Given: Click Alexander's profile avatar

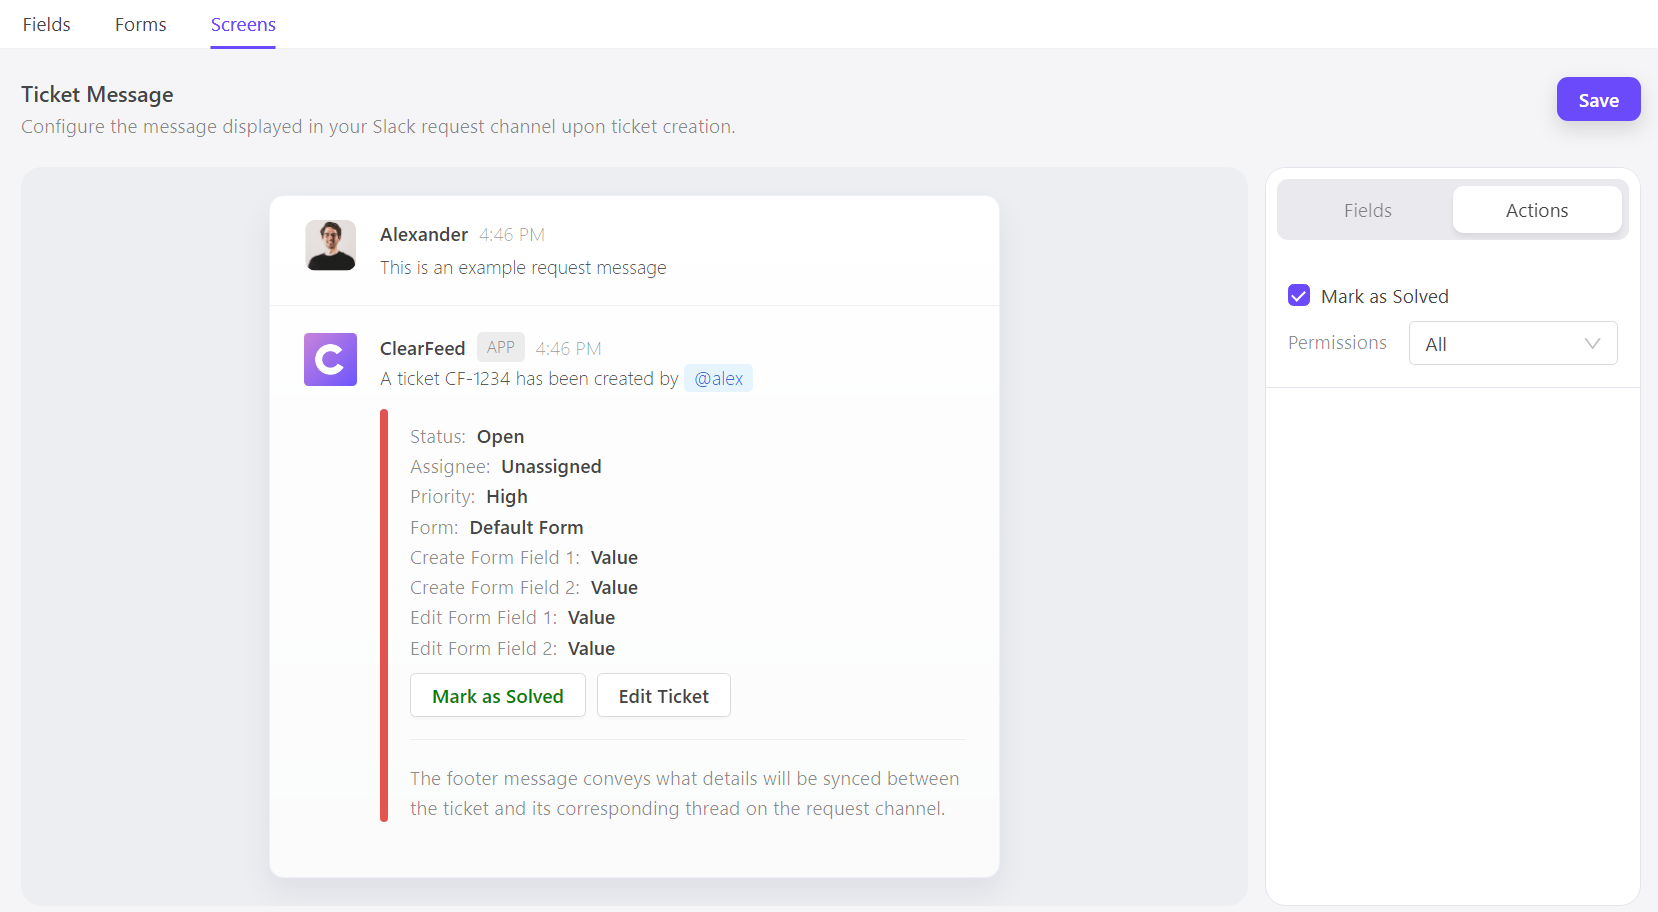Looking at the screenshot, I should coord(330,245).
